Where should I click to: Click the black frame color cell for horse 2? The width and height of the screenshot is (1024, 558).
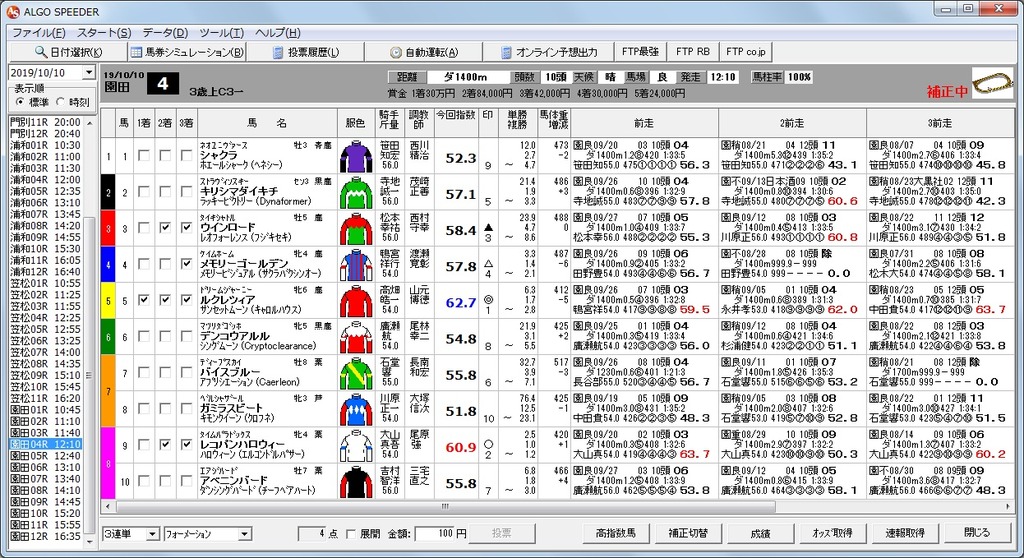[x=108, y=192]
